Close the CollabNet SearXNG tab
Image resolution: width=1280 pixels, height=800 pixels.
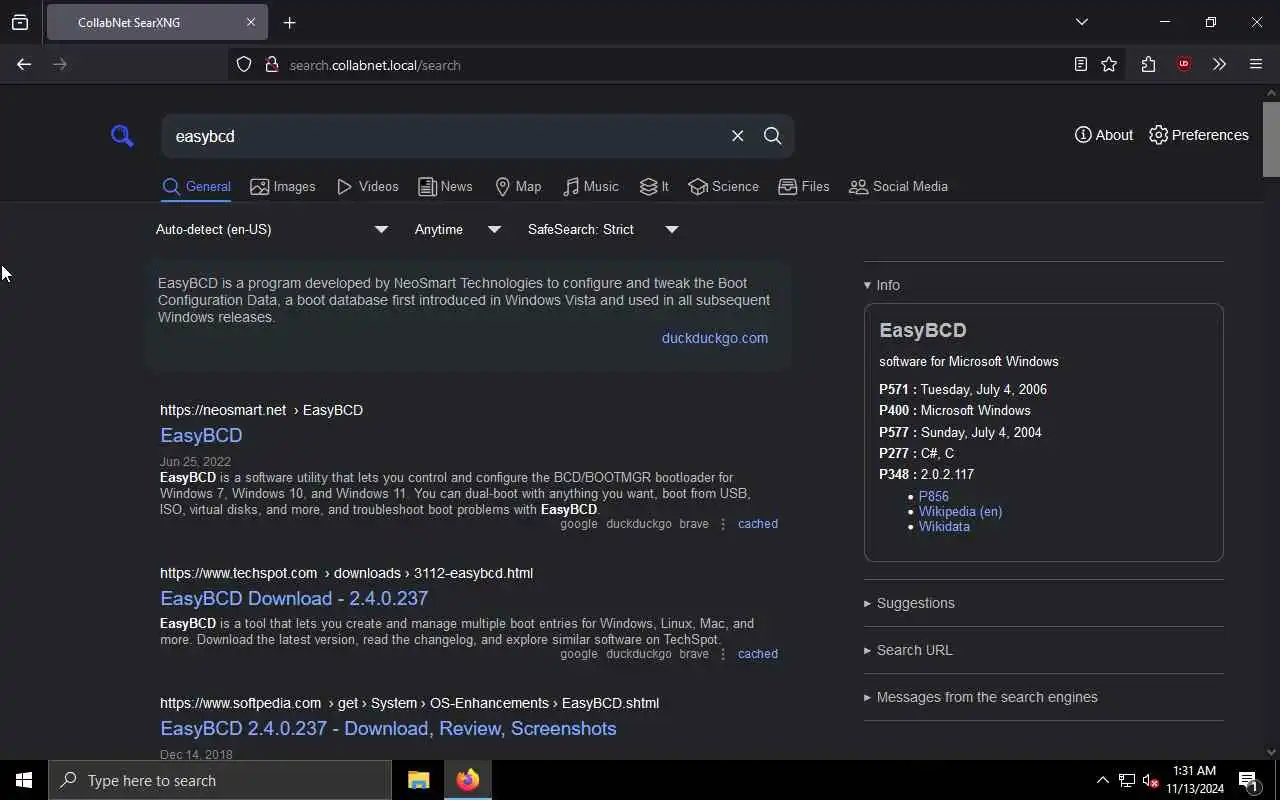[251, 22]
